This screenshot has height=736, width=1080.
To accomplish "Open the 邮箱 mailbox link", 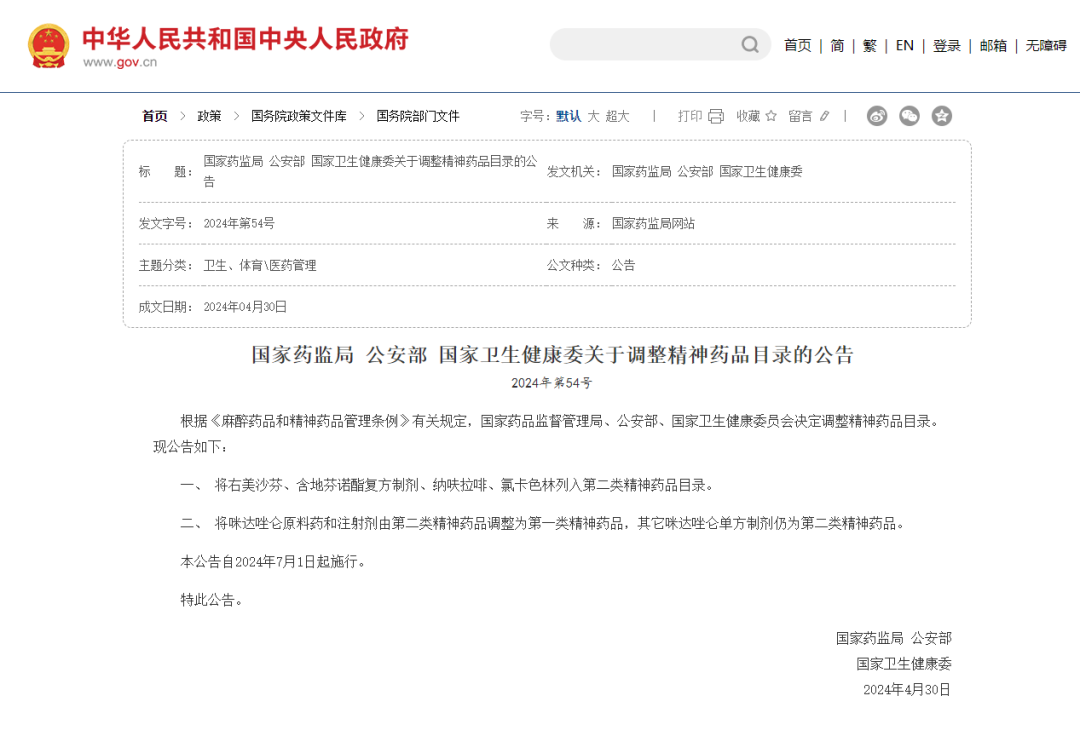I will [993, 45].
